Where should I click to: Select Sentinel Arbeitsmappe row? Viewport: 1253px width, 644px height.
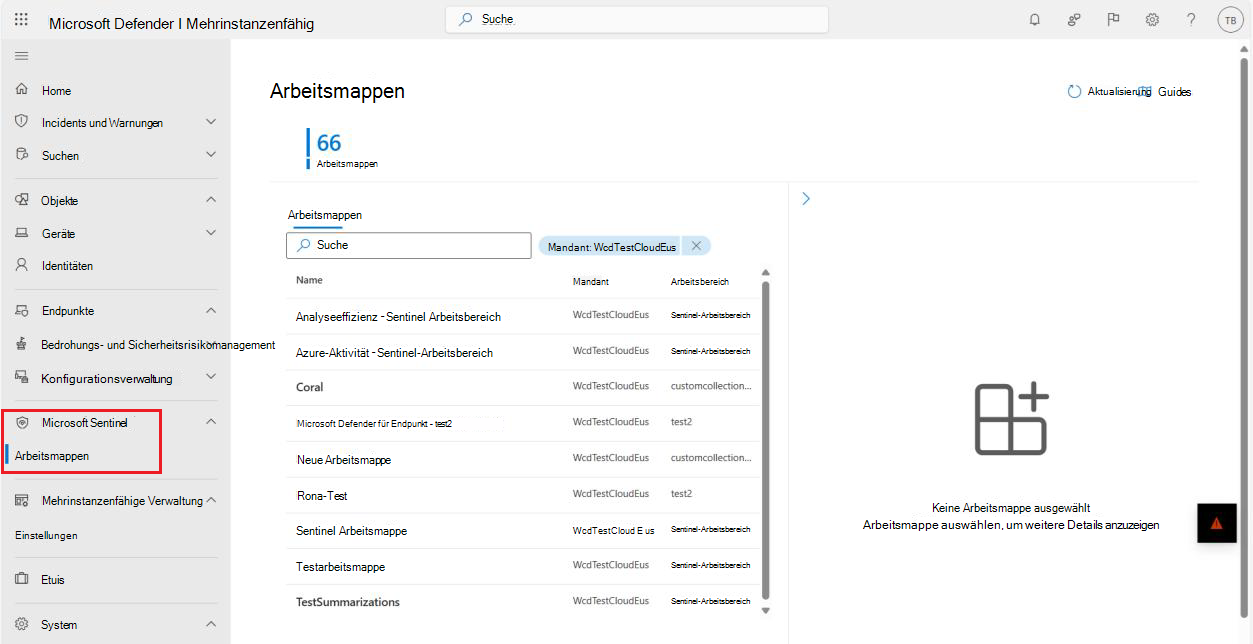point(524,531)
